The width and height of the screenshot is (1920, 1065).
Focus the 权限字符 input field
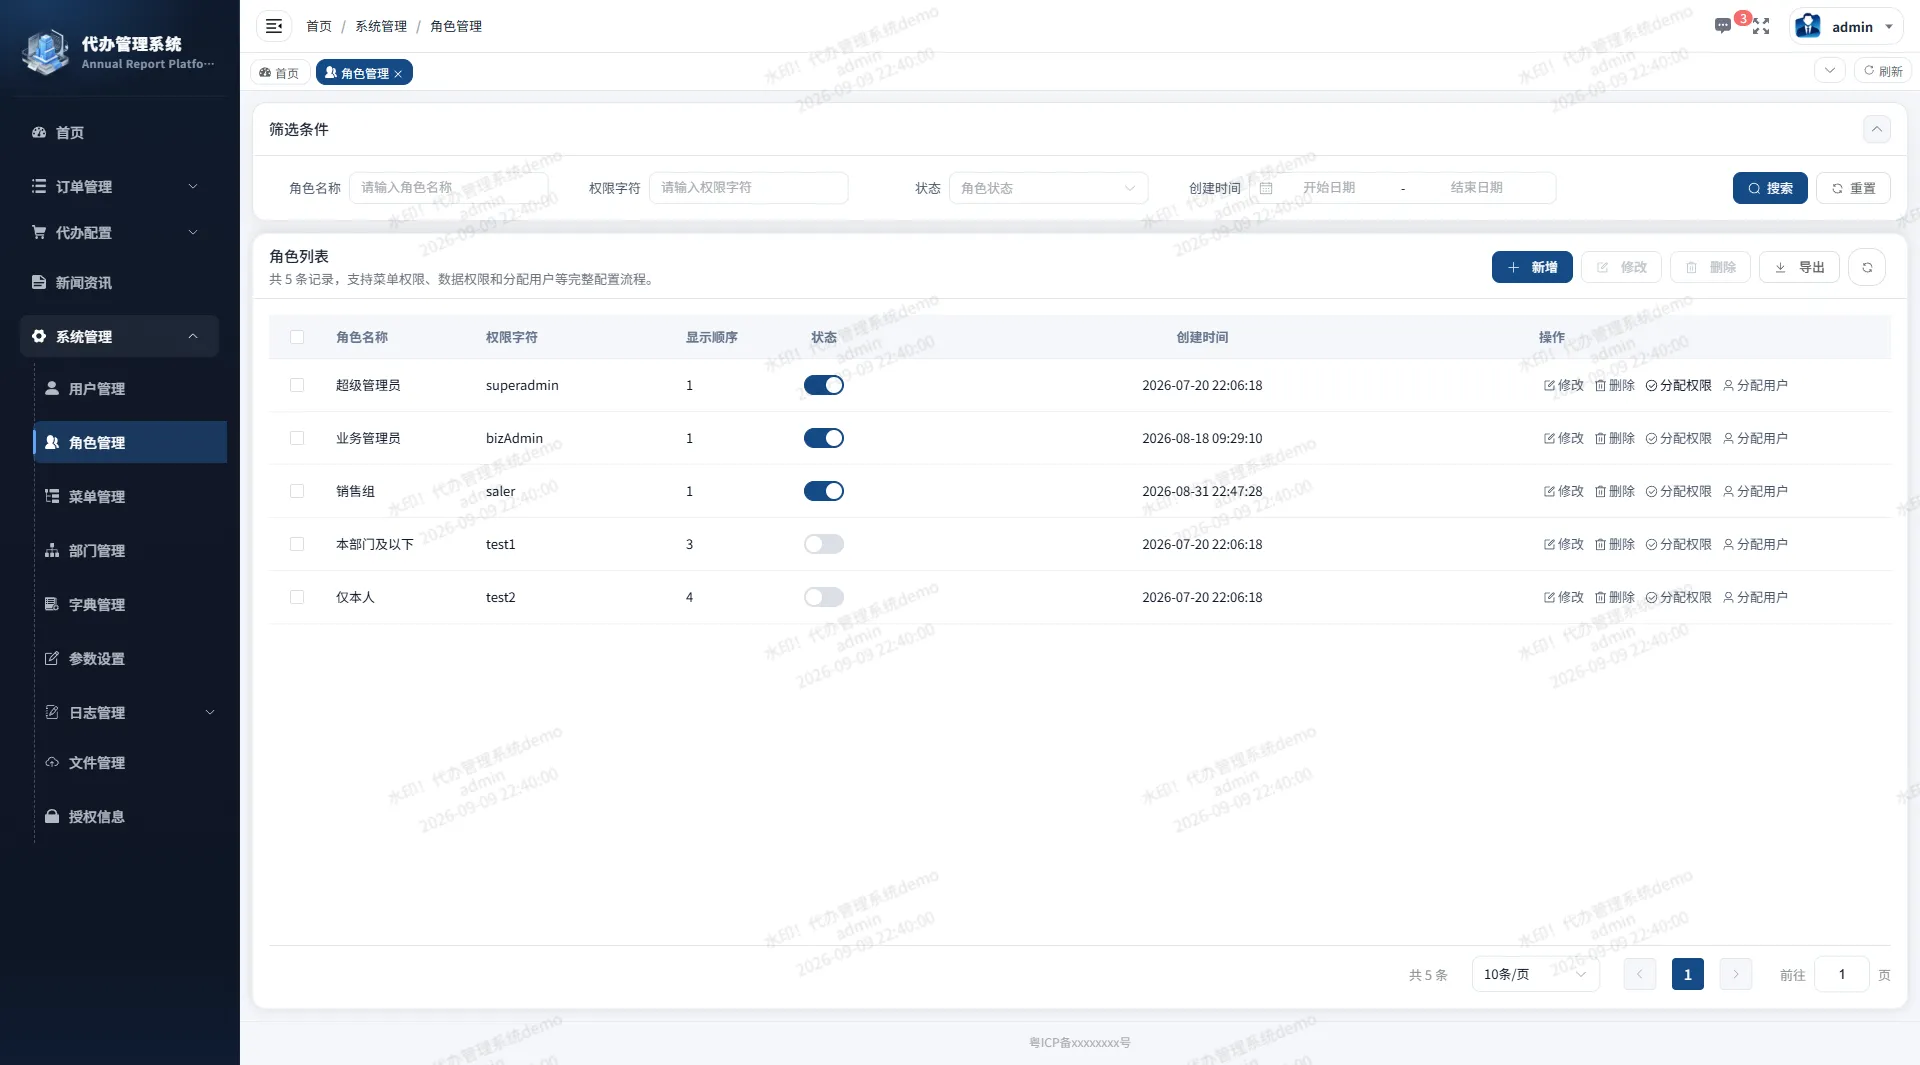coord(748,188)
